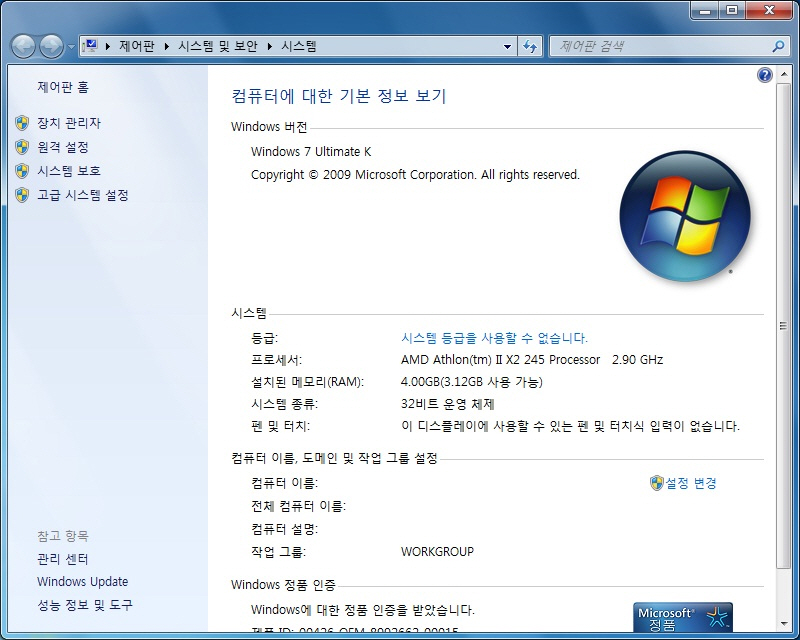Click the Forward navigation arrow button

click(52, 46)
